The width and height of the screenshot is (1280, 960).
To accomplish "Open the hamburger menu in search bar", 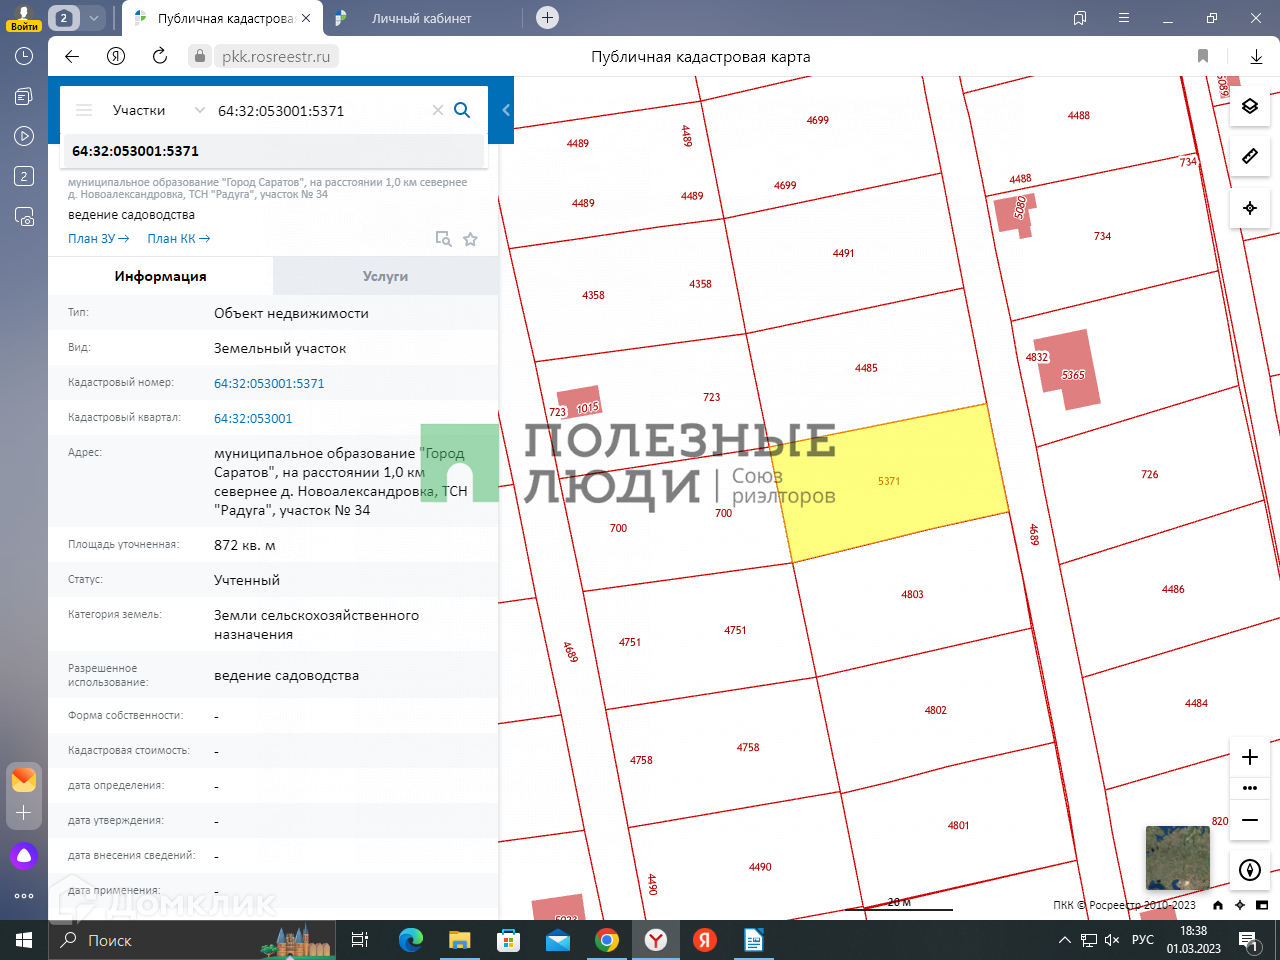I will click(x=84, y=110).
